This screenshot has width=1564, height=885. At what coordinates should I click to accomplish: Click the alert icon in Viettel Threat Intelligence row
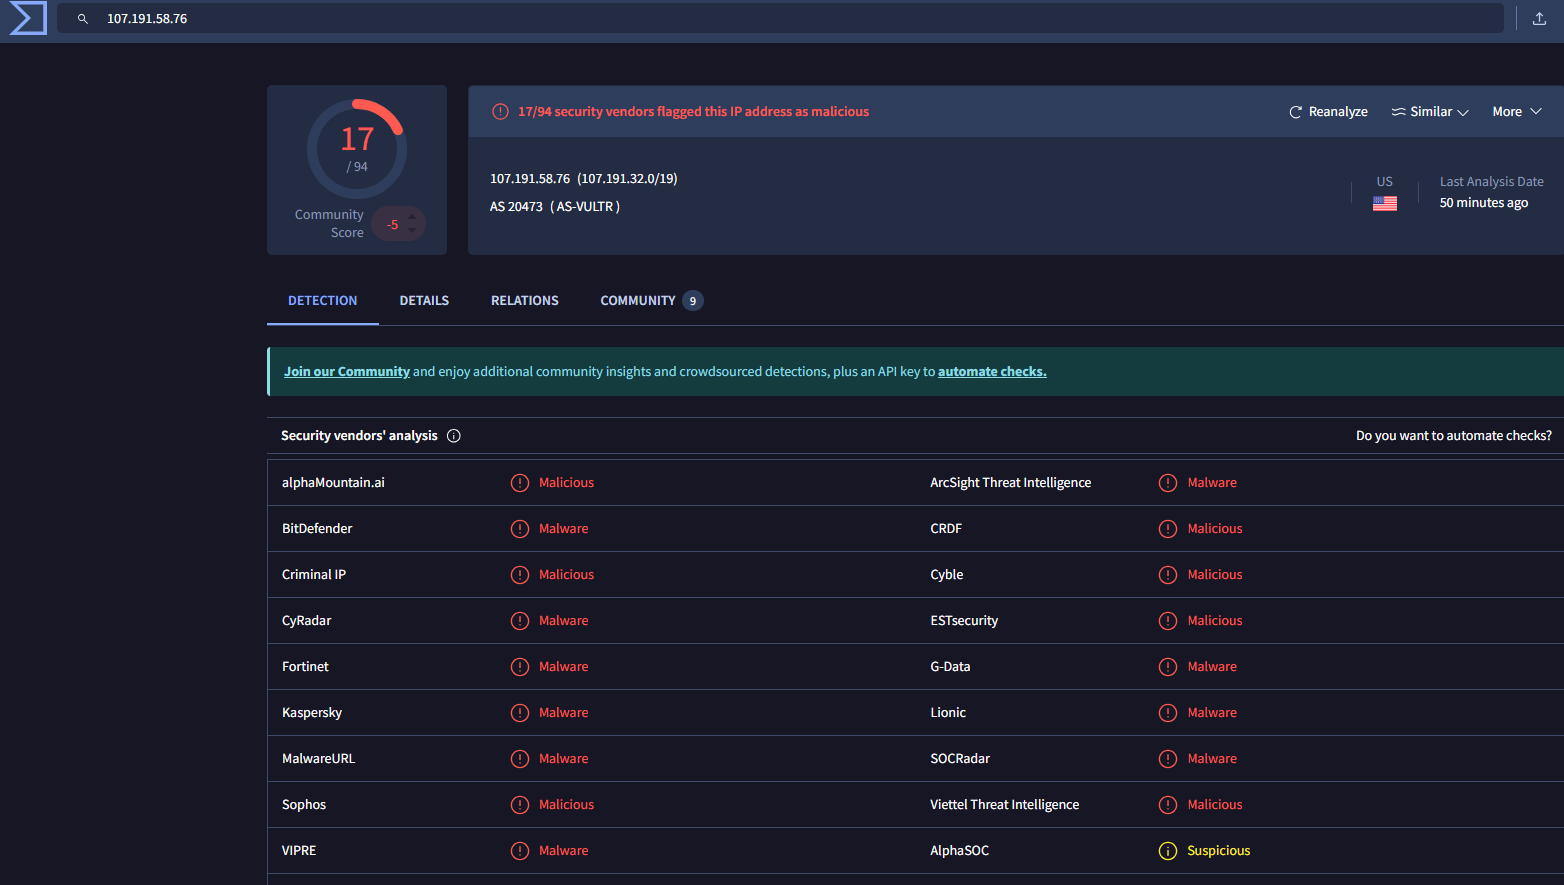point(1168,805)
